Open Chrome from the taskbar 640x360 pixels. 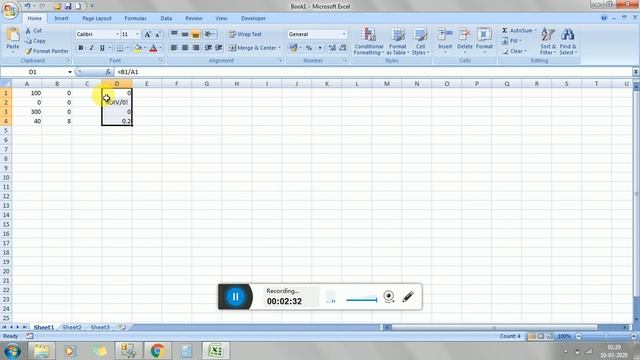point(158,351)
